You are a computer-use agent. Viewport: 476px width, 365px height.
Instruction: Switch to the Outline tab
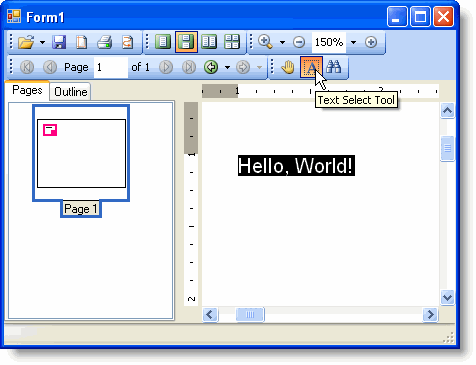pos(71,92)
